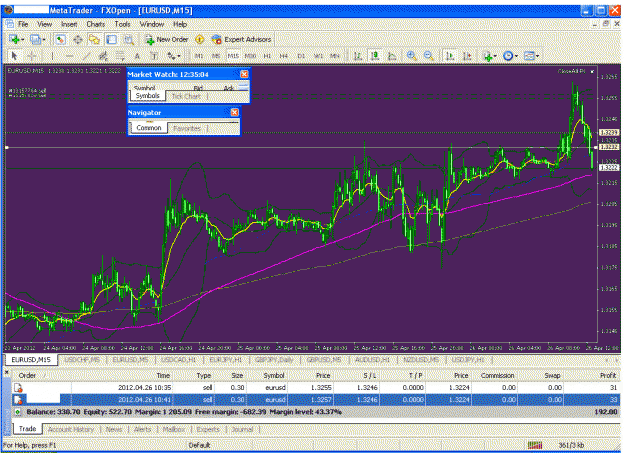Toggle the chart auto scroll icon
Image resolution: width=625 pixels, height=453 pixels.
click(450, 56)
